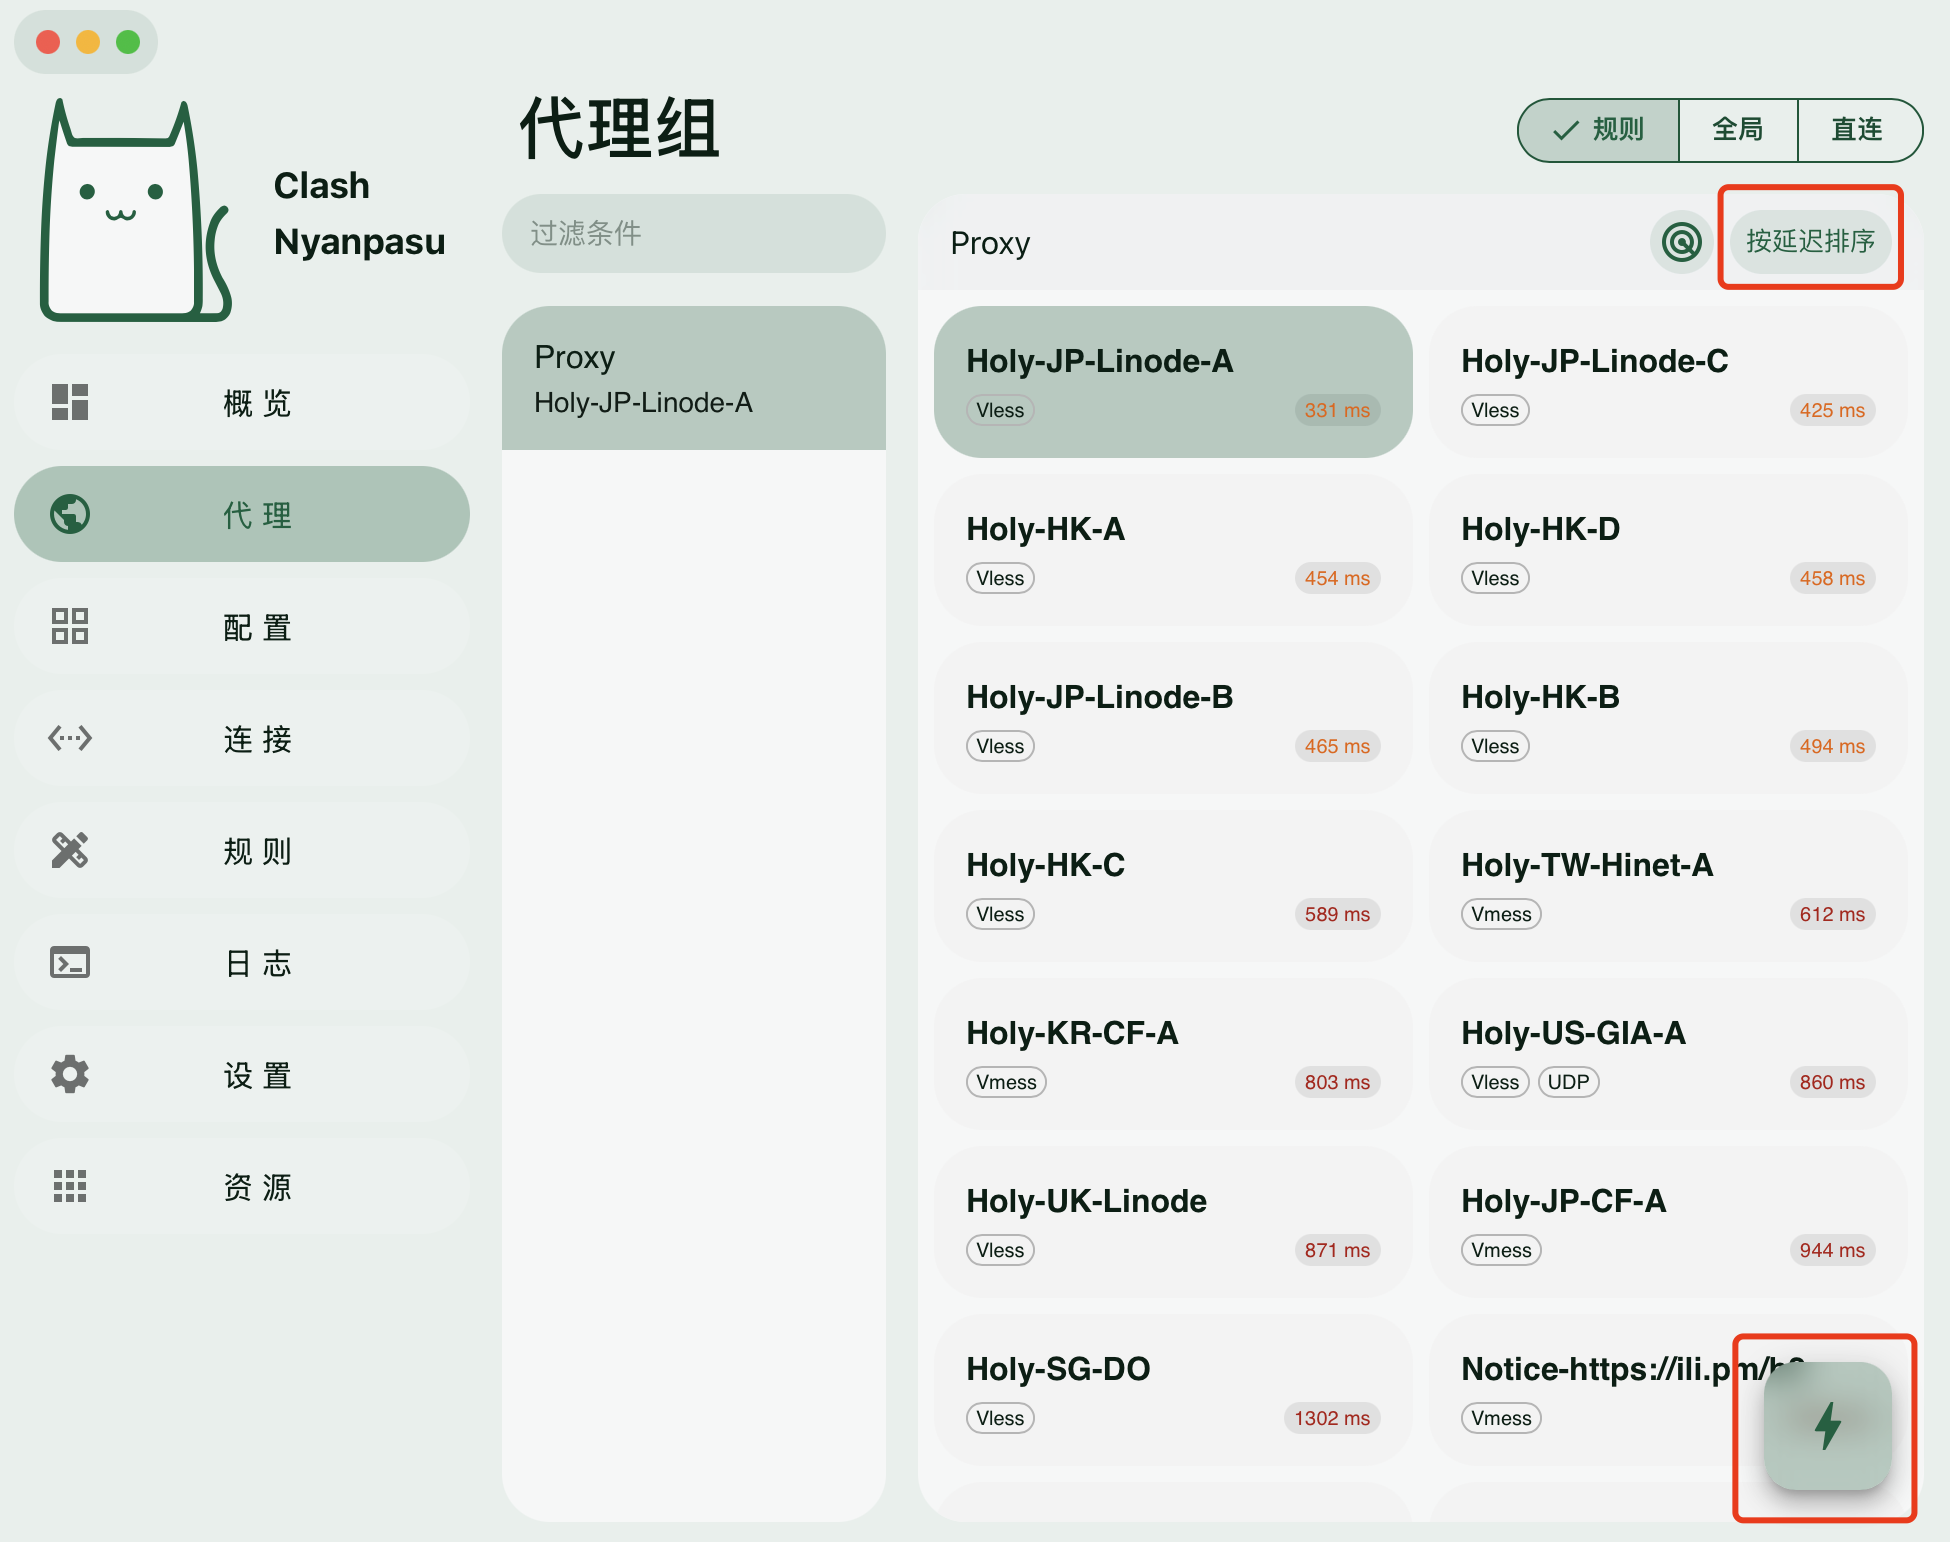This screenshot has height=1542, width=1950.
Task: Open the Profiles page via its grid icon
Action: click(70, 626)
